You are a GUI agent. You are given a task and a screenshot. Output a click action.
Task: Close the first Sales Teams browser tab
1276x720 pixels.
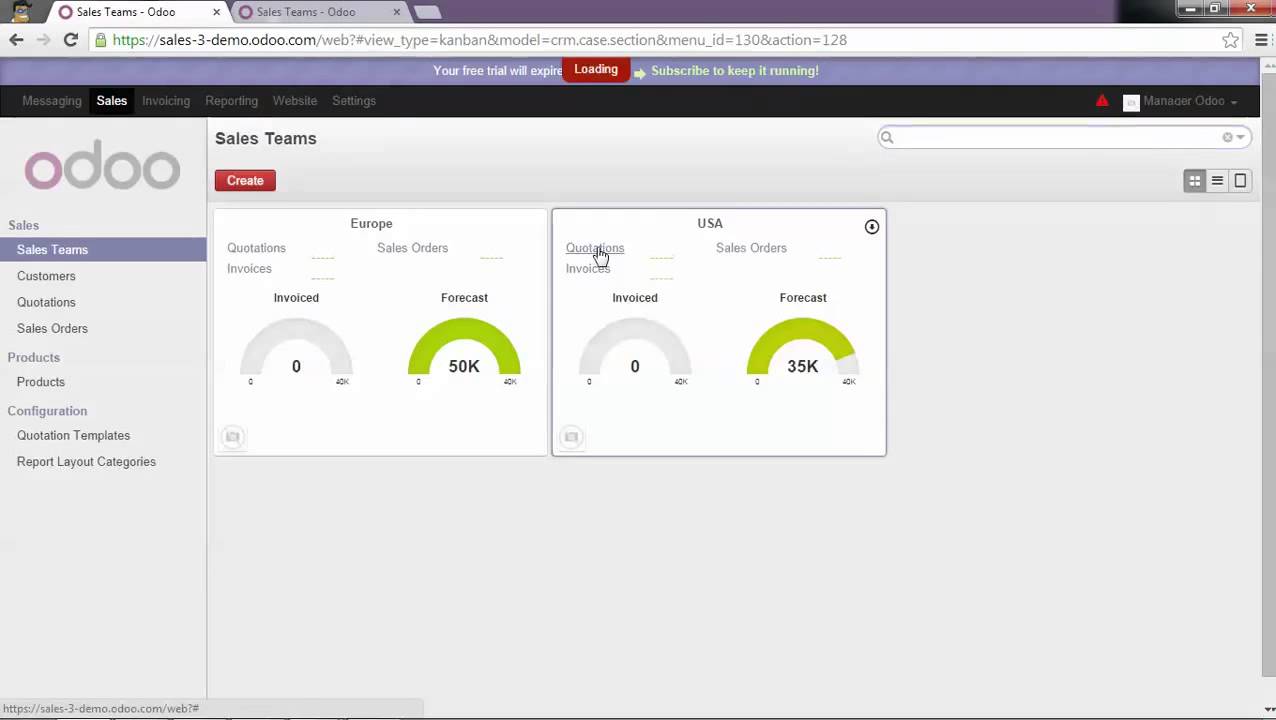[x=218, y=12]
